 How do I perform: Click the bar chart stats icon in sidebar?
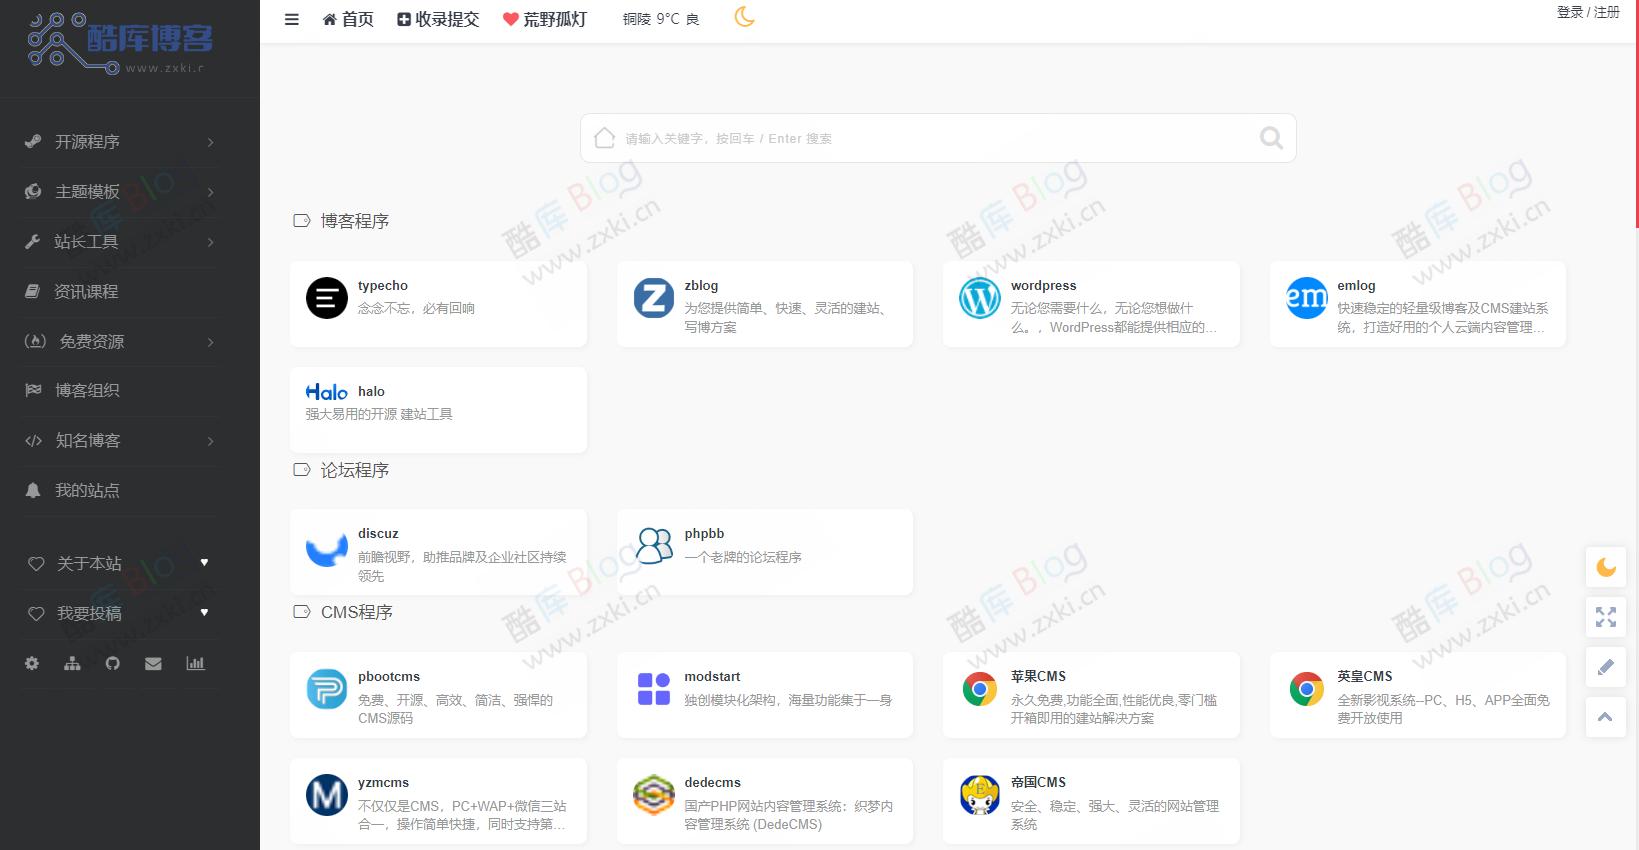(x=195, y=663)
